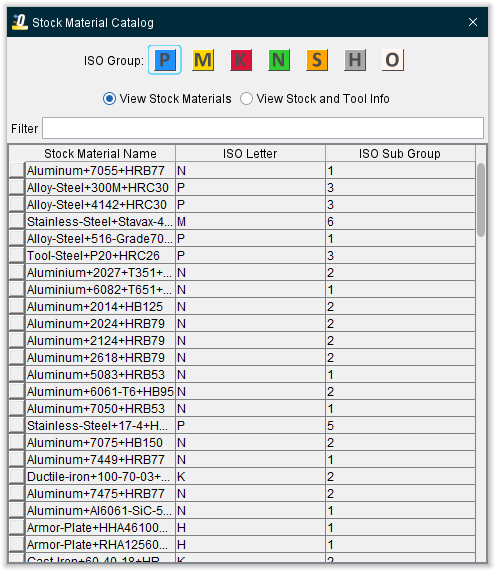495x571 pixels.
Task: Sort by the Stock Material Name column header
Action: click(100, 153)
